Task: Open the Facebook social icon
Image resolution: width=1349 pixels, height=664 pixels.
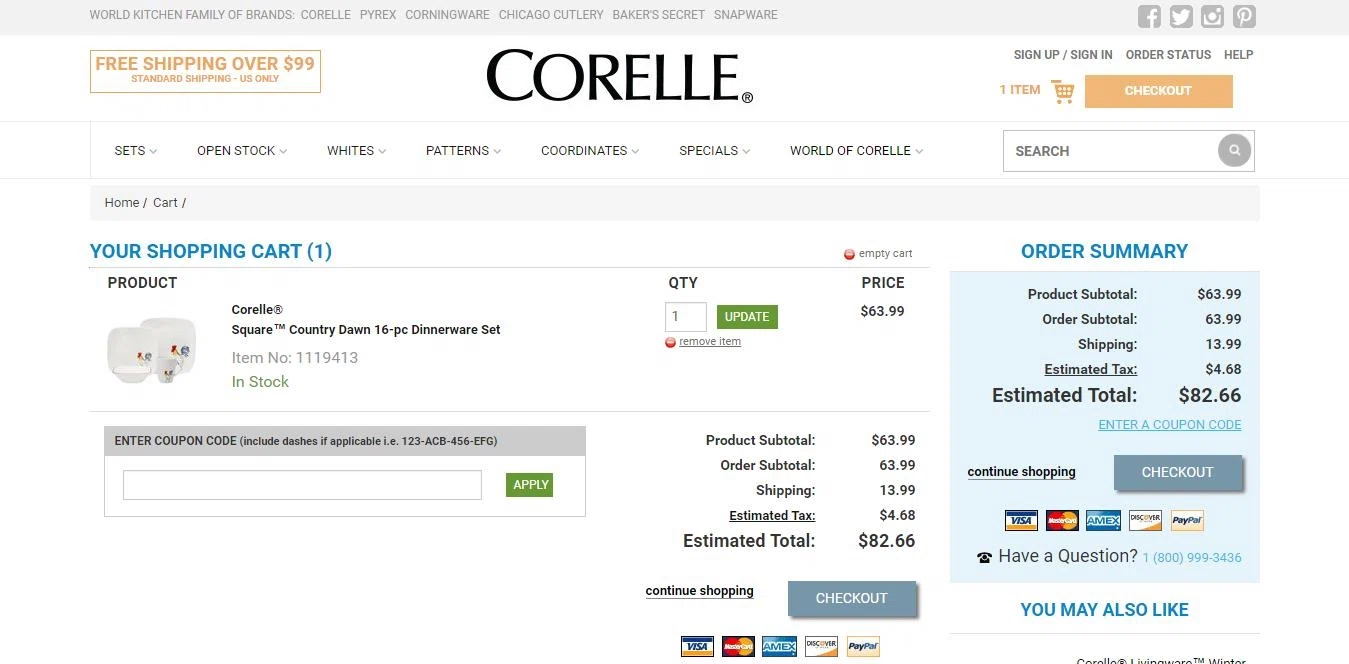Action: [1150, 16]
